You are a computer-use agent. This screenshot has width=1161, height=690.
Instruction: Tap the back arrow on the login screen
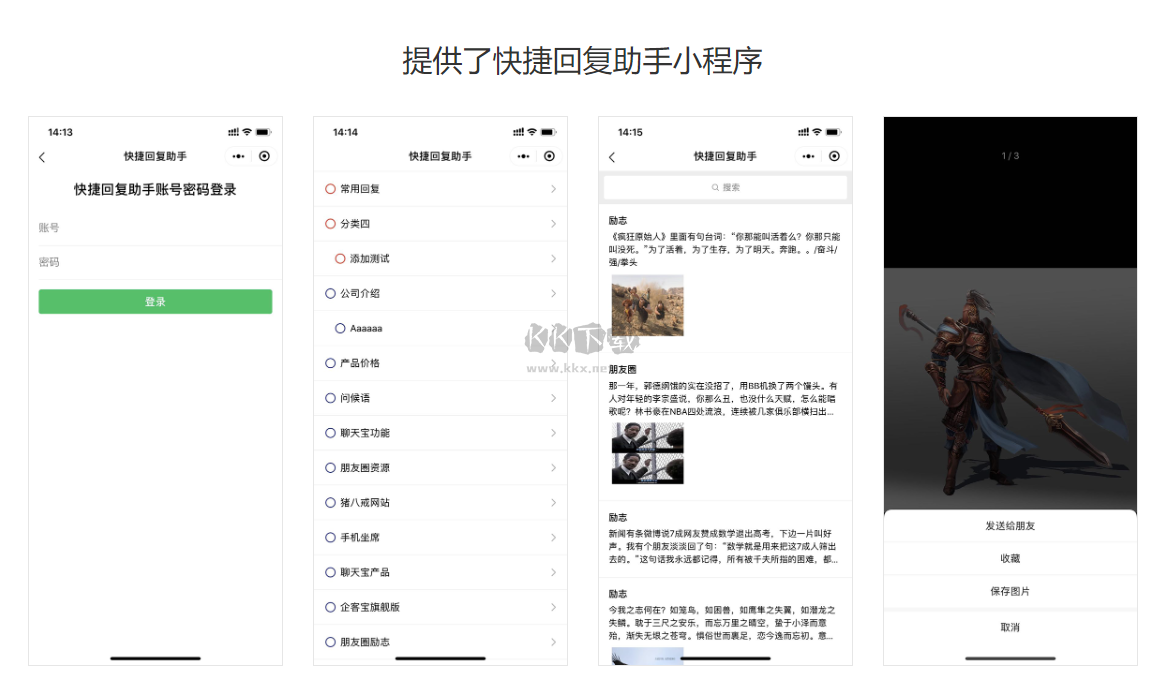coord(43,157)
